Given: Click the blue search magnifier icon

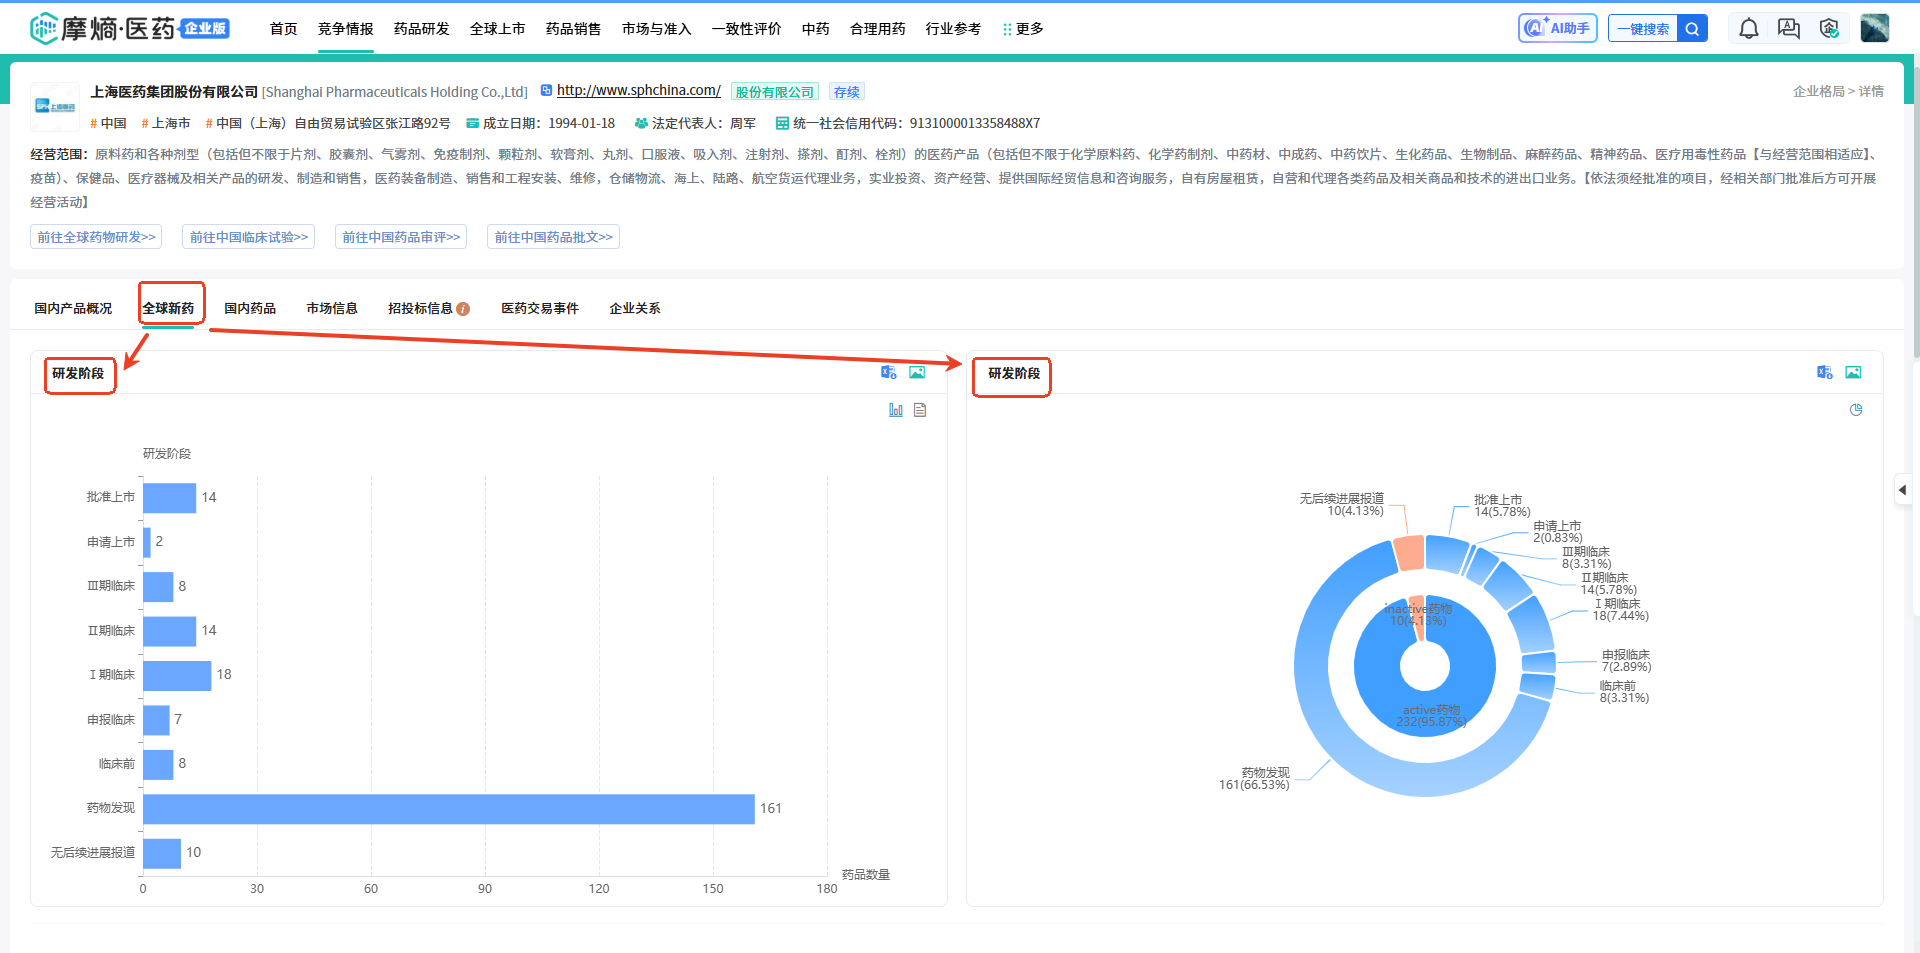Looking at the screenshot, I should (1692, 29).
